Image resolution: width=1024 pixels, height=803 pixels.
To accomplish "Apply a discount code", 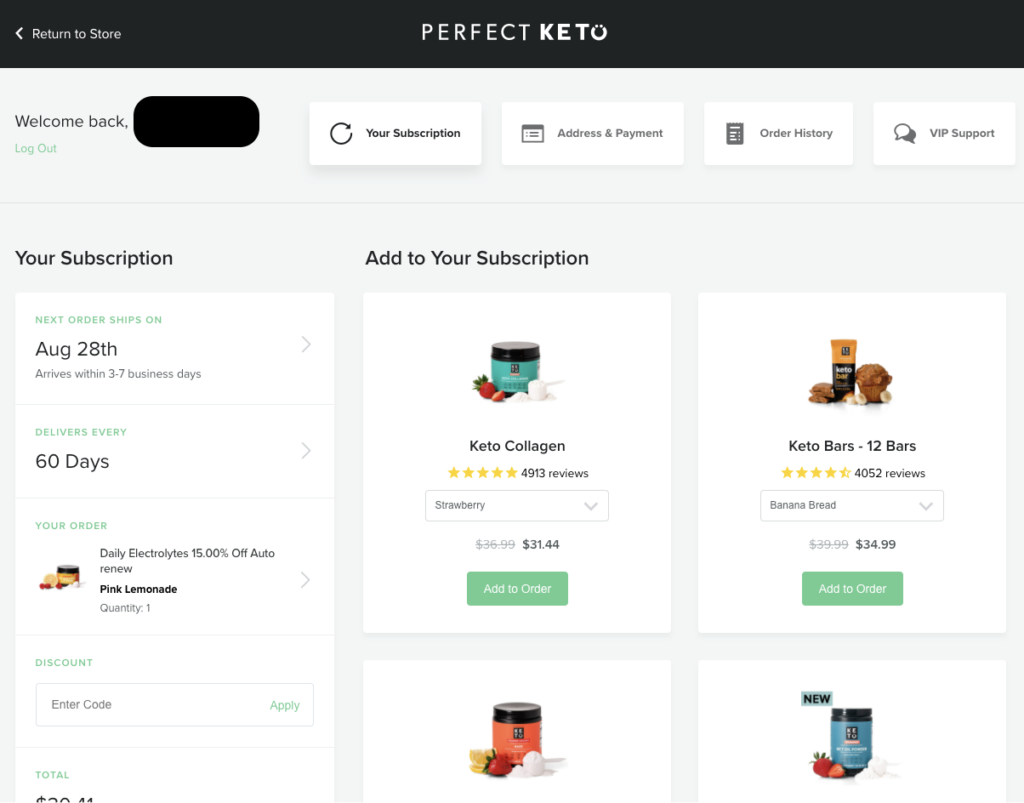I will point(284,704).
